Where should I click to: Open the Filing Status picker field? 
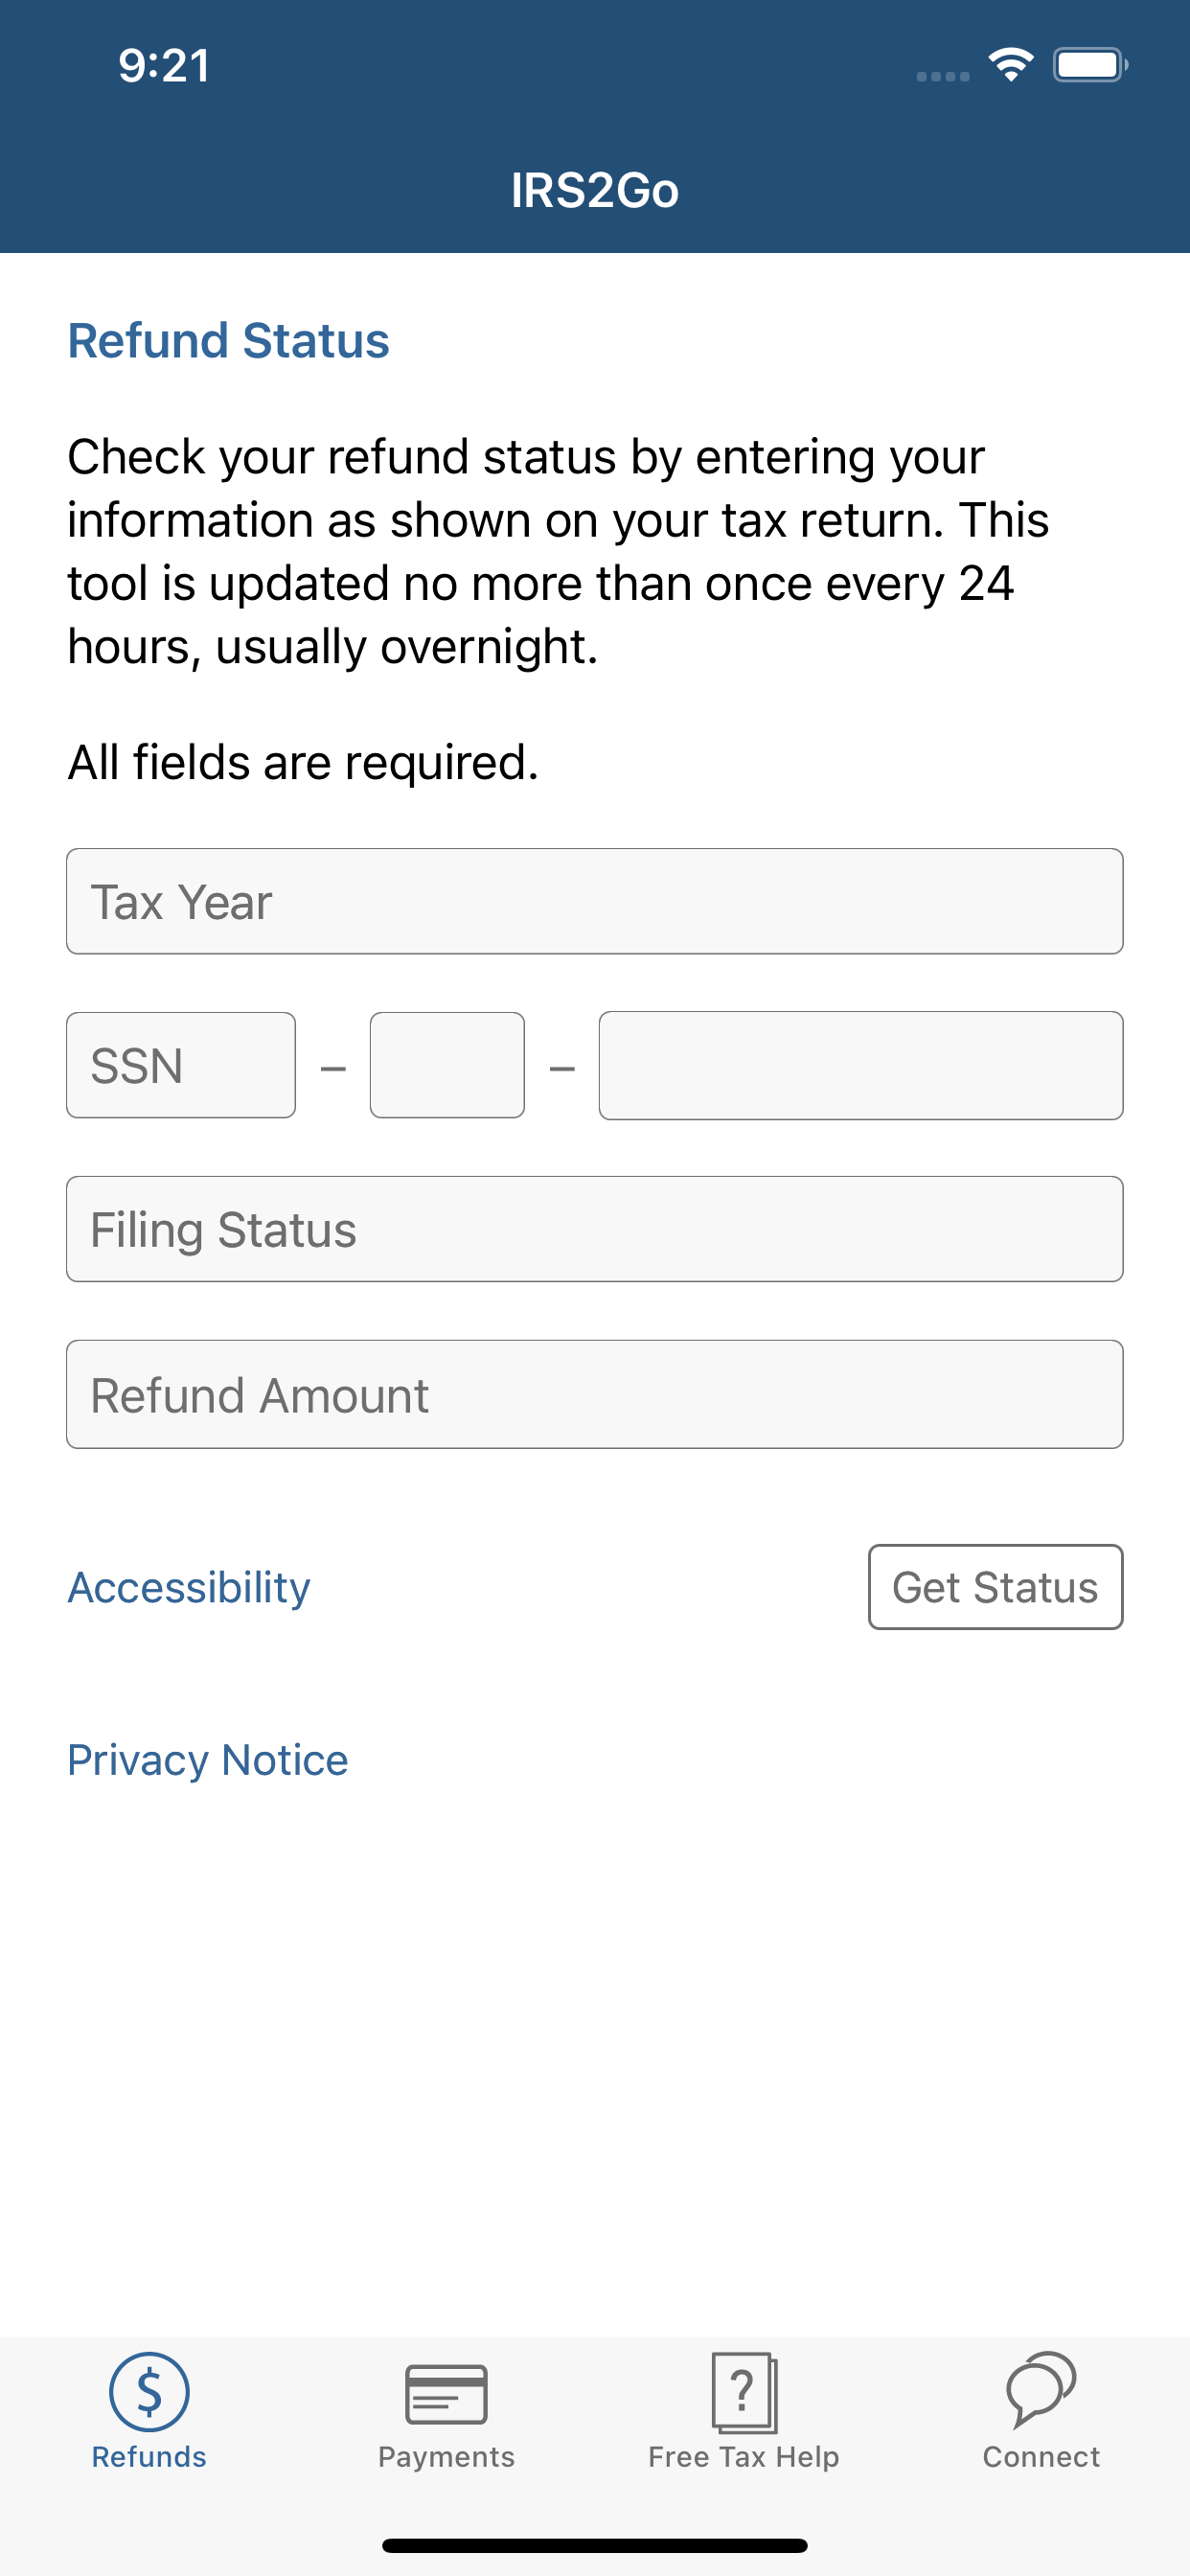point(595,1229)
